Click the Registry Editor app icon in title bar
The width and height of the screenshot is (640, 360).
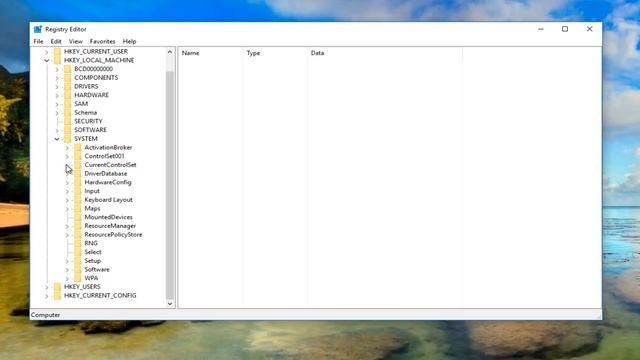(x=38, y=29)
